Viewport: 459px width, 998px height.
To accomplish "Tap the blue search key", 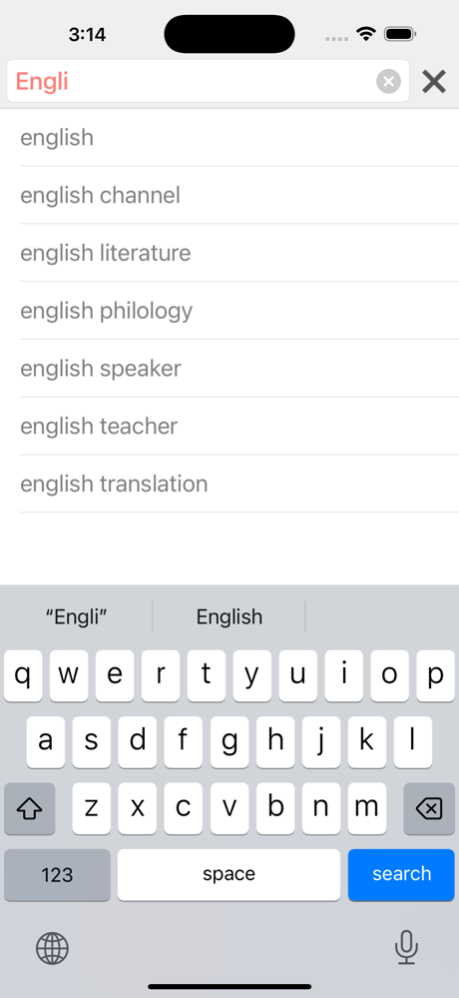I will [401, 875].
